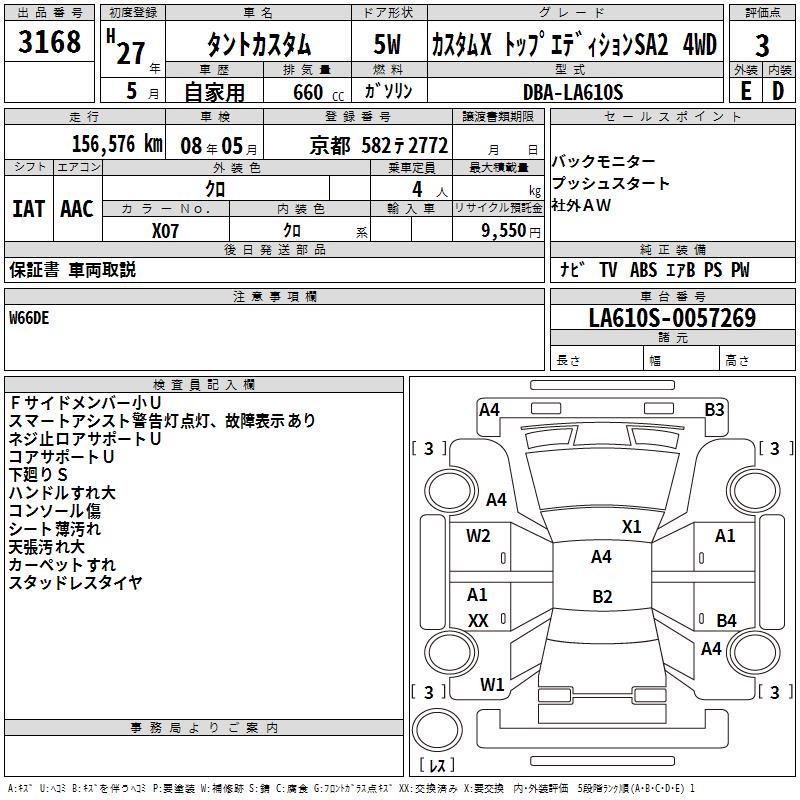Viewport: 800px width, 800px height.
Task: Click note ネジ止ロアサポートU
Action: [85, 439]
